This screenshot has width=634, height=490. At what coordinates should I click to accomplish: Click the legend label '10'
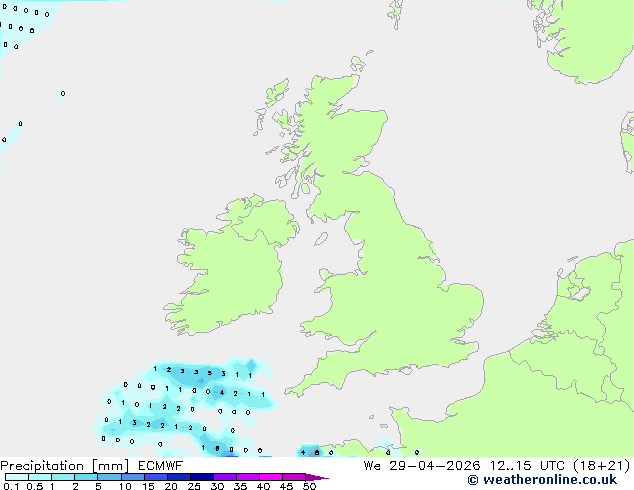(x=125, y=486)
